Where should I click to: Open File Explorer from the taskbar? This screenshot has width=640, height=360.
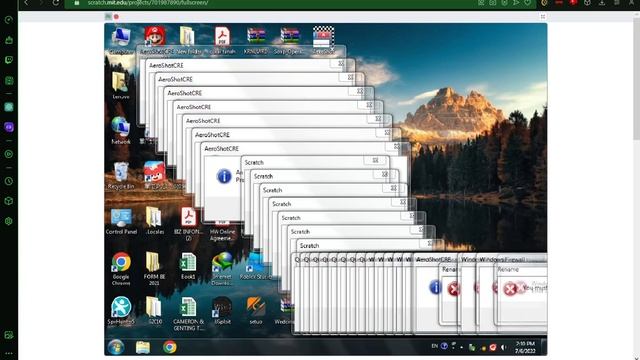(143, 347)
